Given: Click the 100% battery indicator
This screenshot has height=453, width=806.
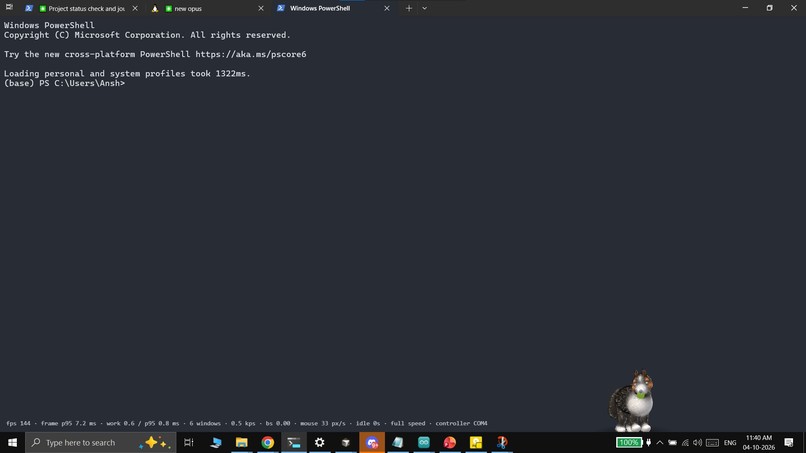Looking at the screenshot, I should [x=629, y=442].
